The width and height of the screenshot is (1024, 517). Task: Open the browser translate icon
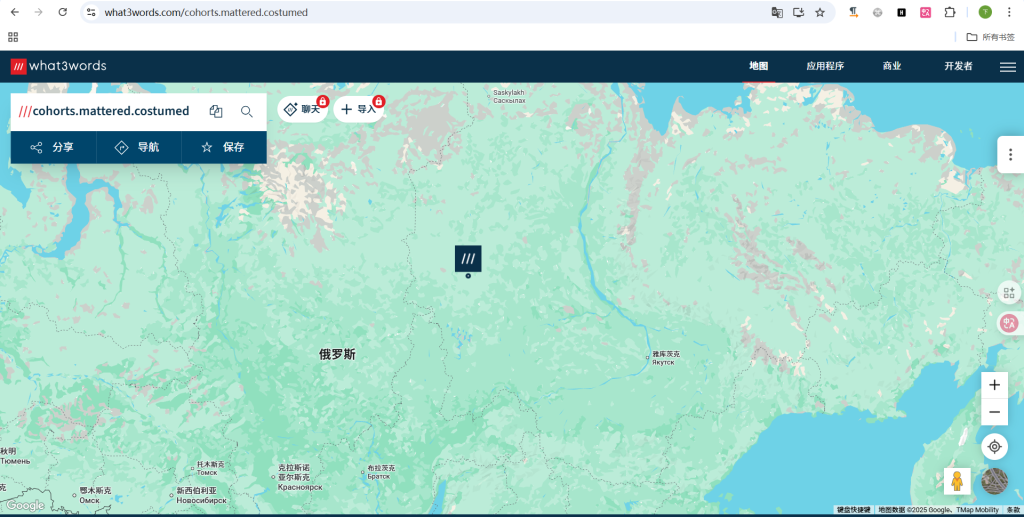(777, 12)
